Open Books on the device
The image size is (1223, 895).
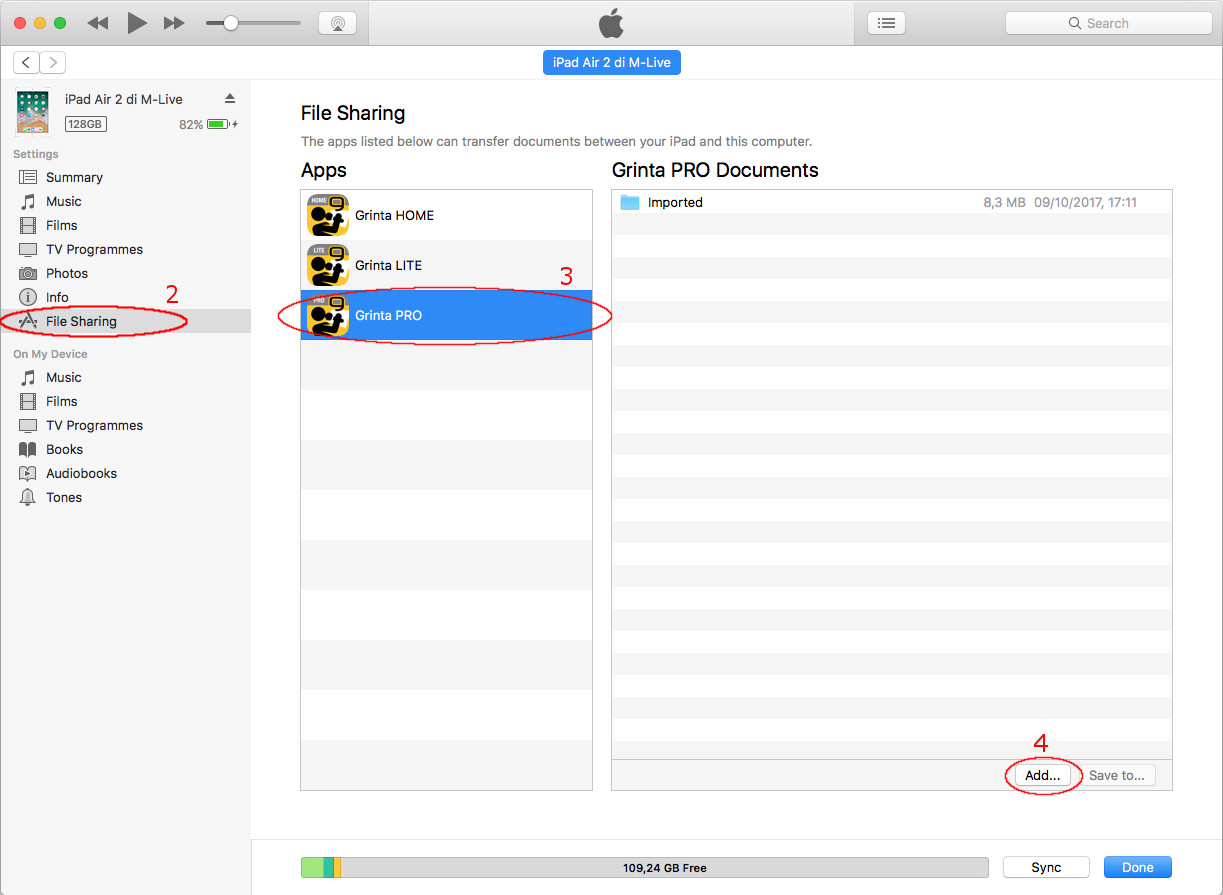click(x=64, y=449)
